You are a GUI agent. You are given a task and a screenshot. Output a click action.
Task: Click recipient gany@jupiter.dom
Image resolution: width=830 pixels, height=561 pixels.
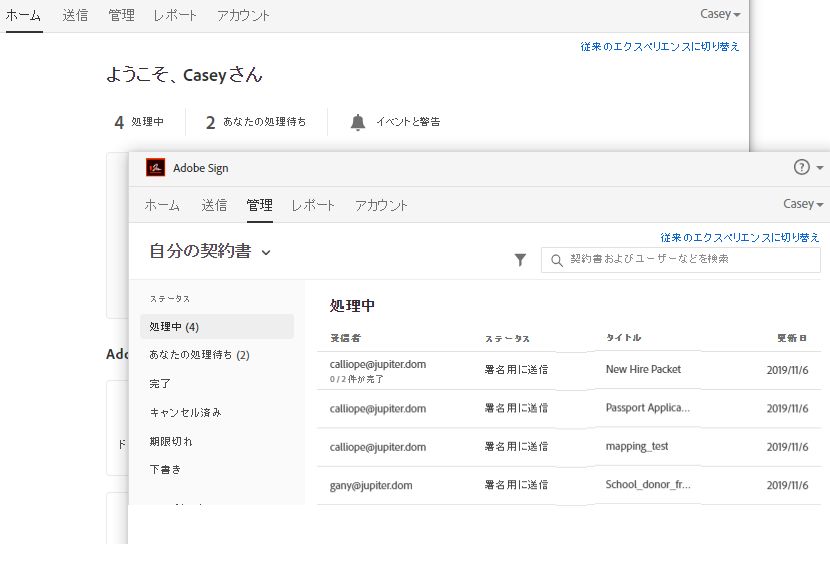[371, 485]
